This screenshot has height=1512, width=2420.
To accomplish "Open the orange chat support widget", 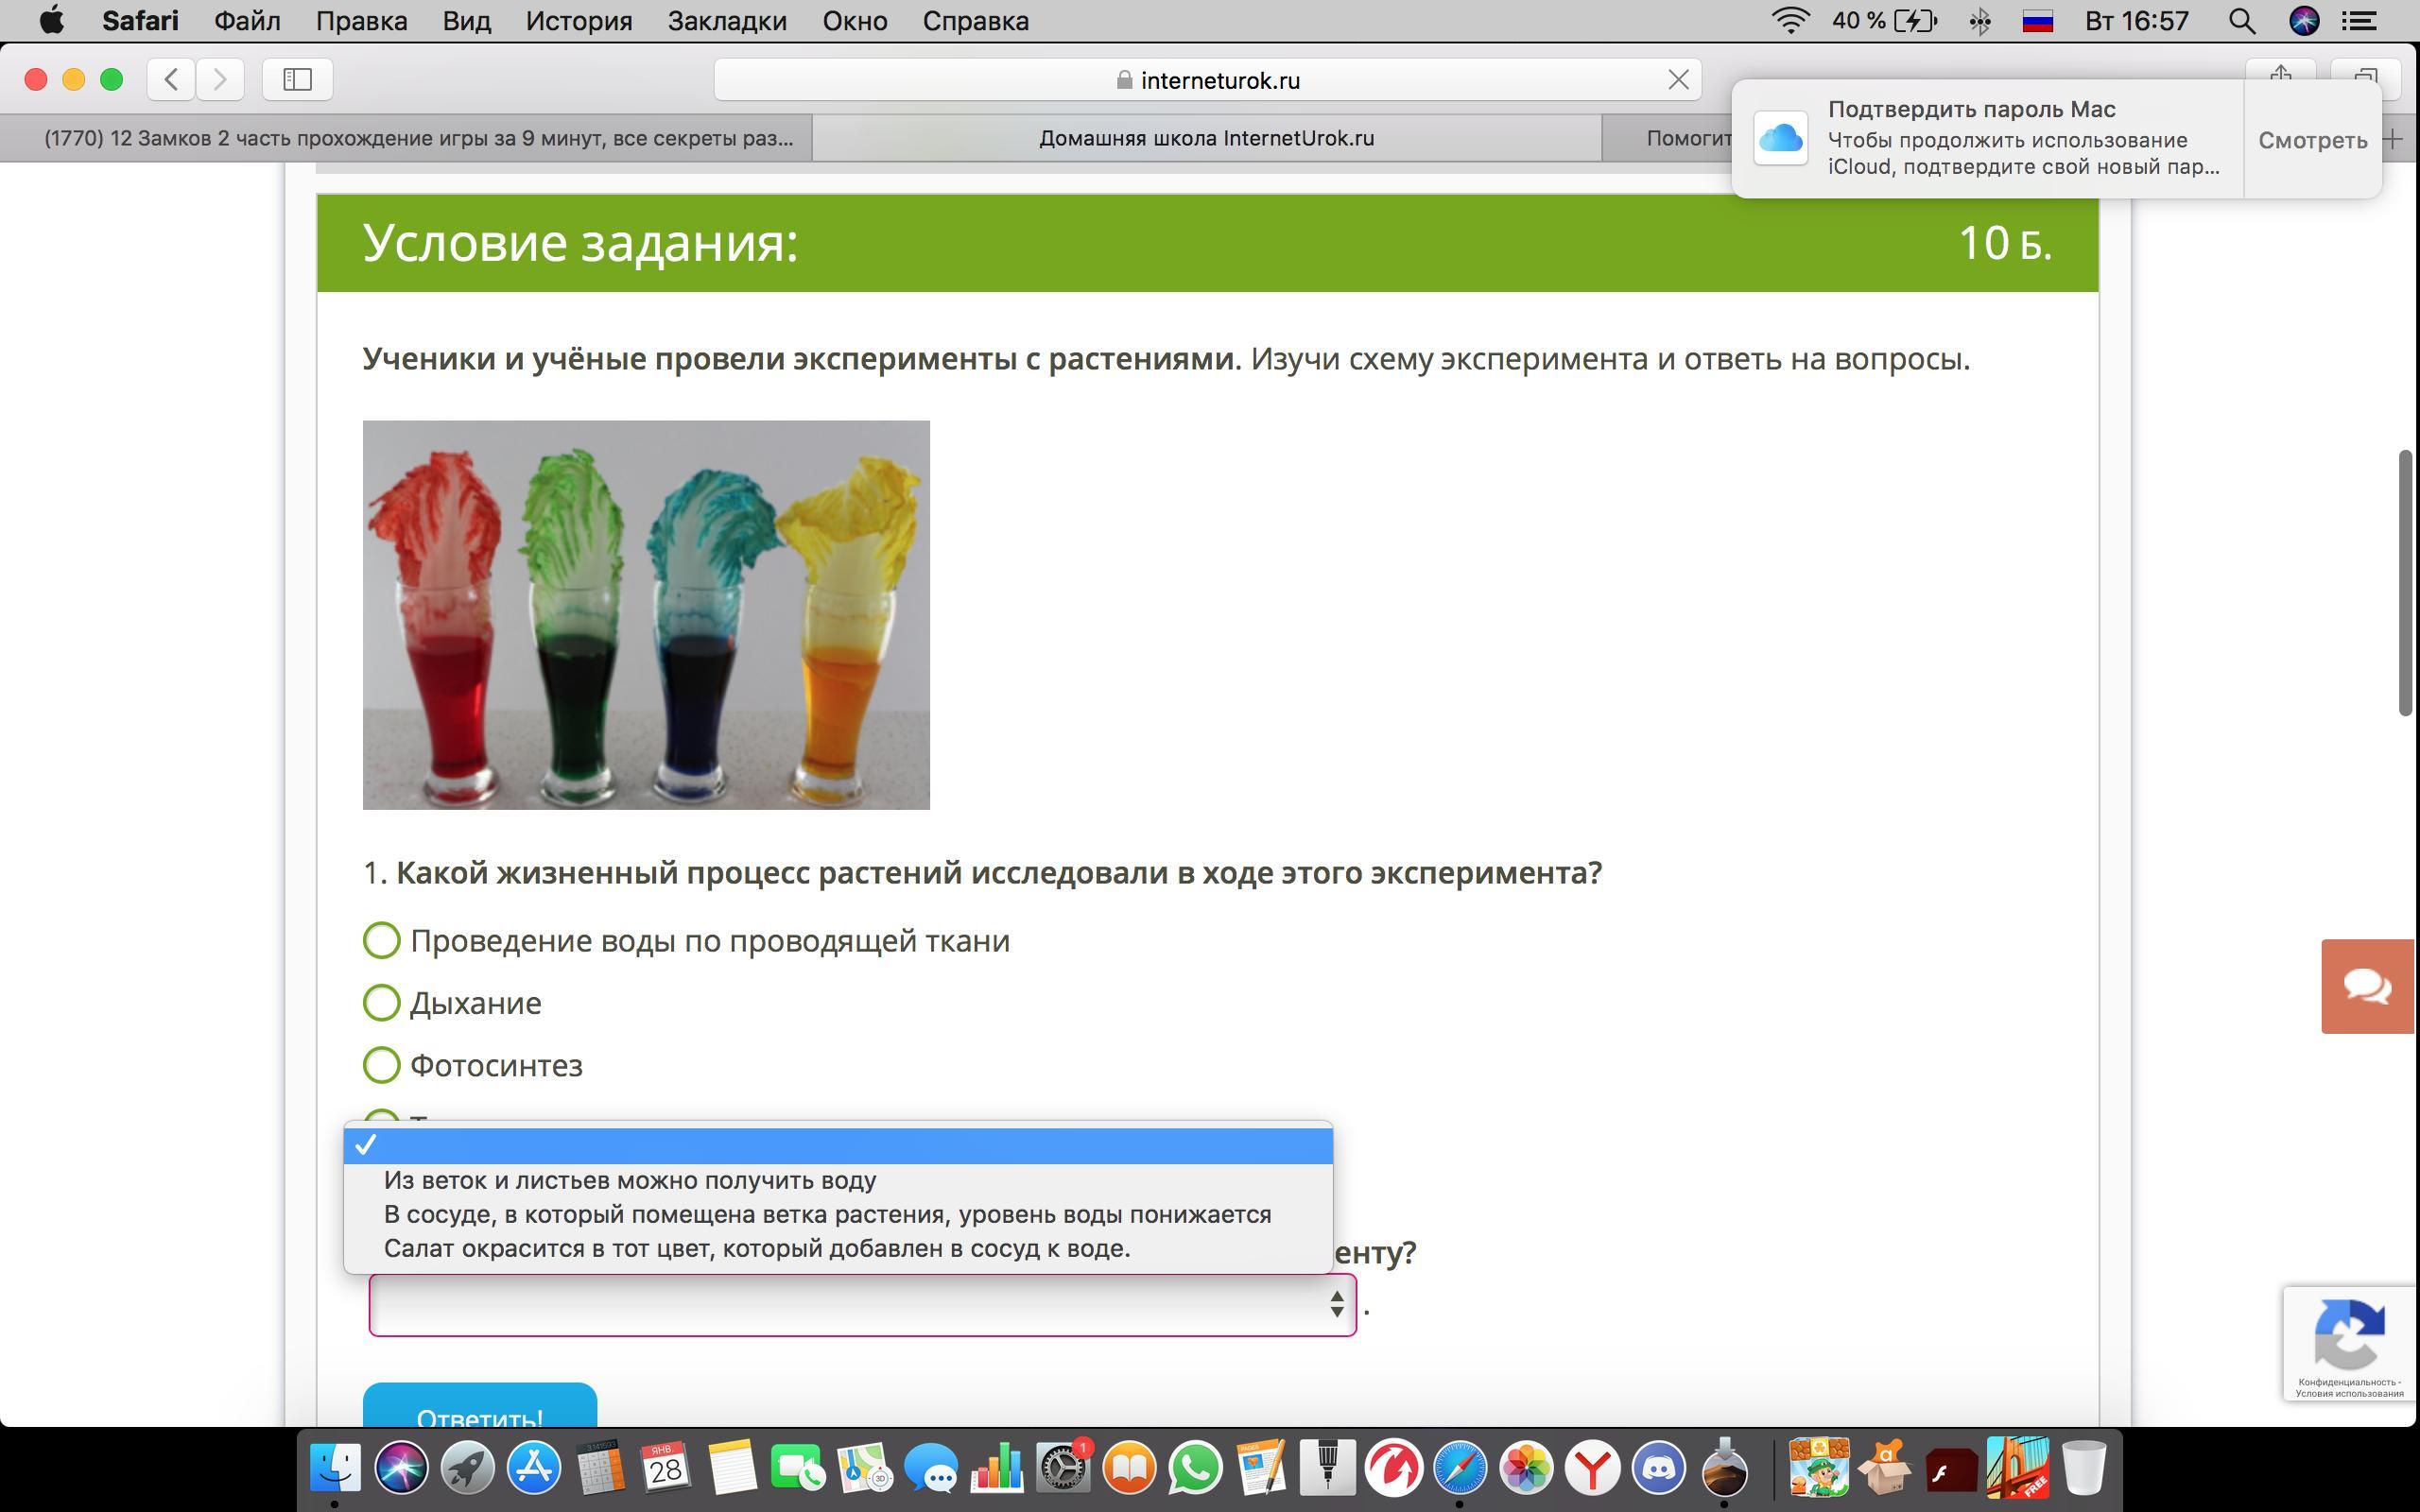I will tap(2366, 986).
